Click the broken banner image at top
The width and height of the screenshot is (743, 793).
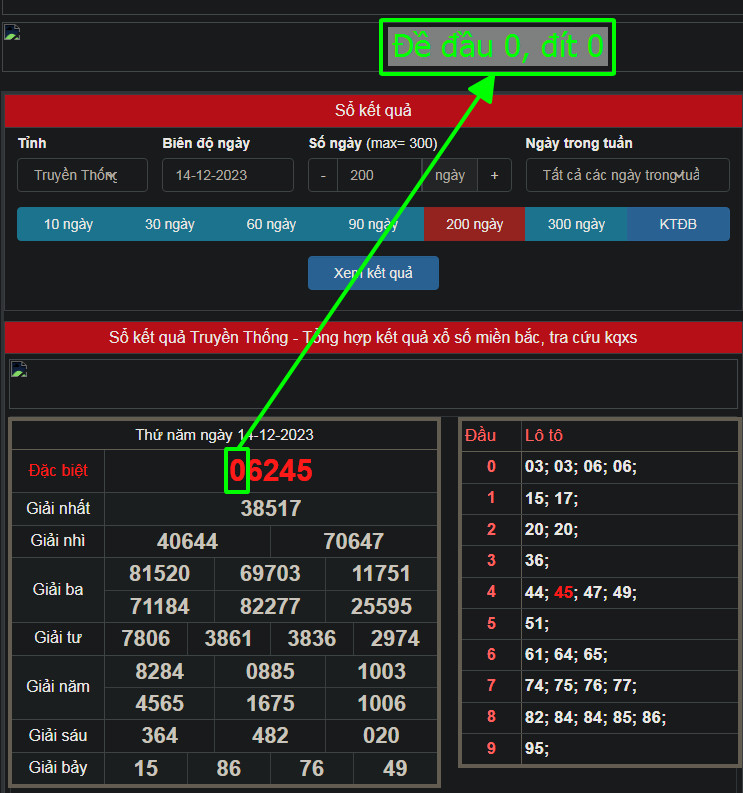(x=12, y=33)
